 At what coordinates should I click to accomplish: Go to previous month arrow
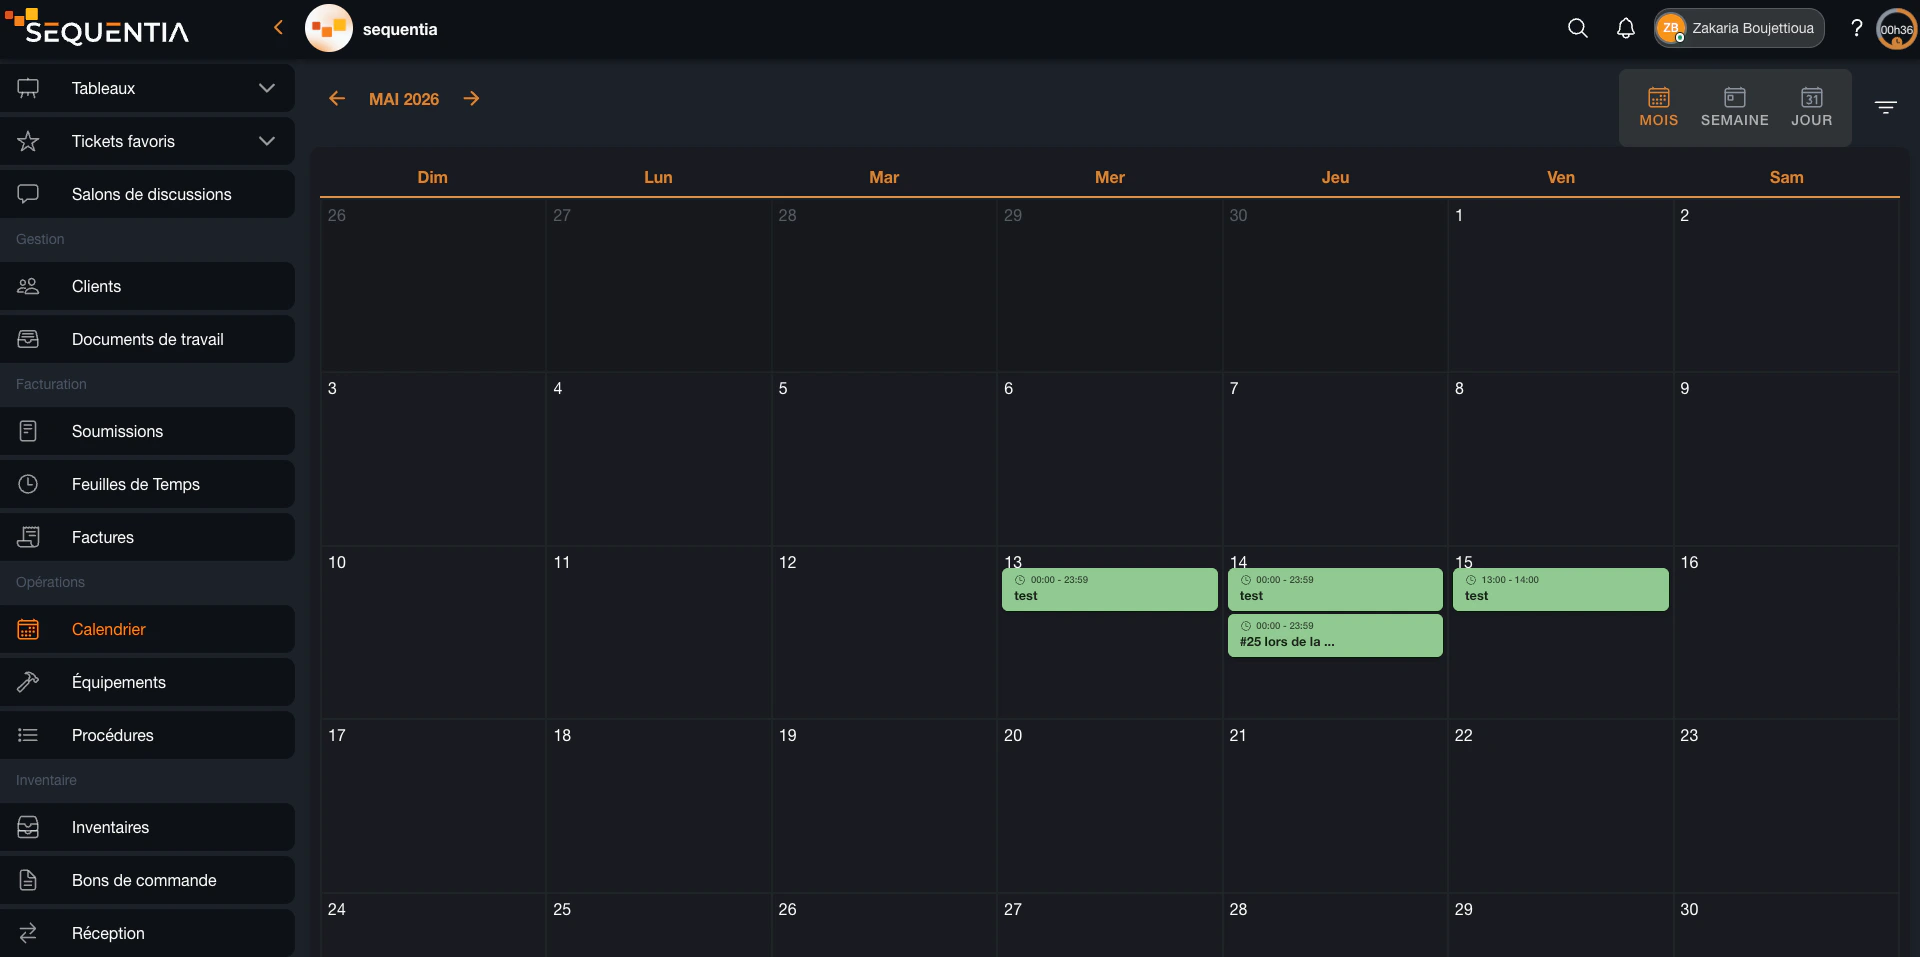337,98
